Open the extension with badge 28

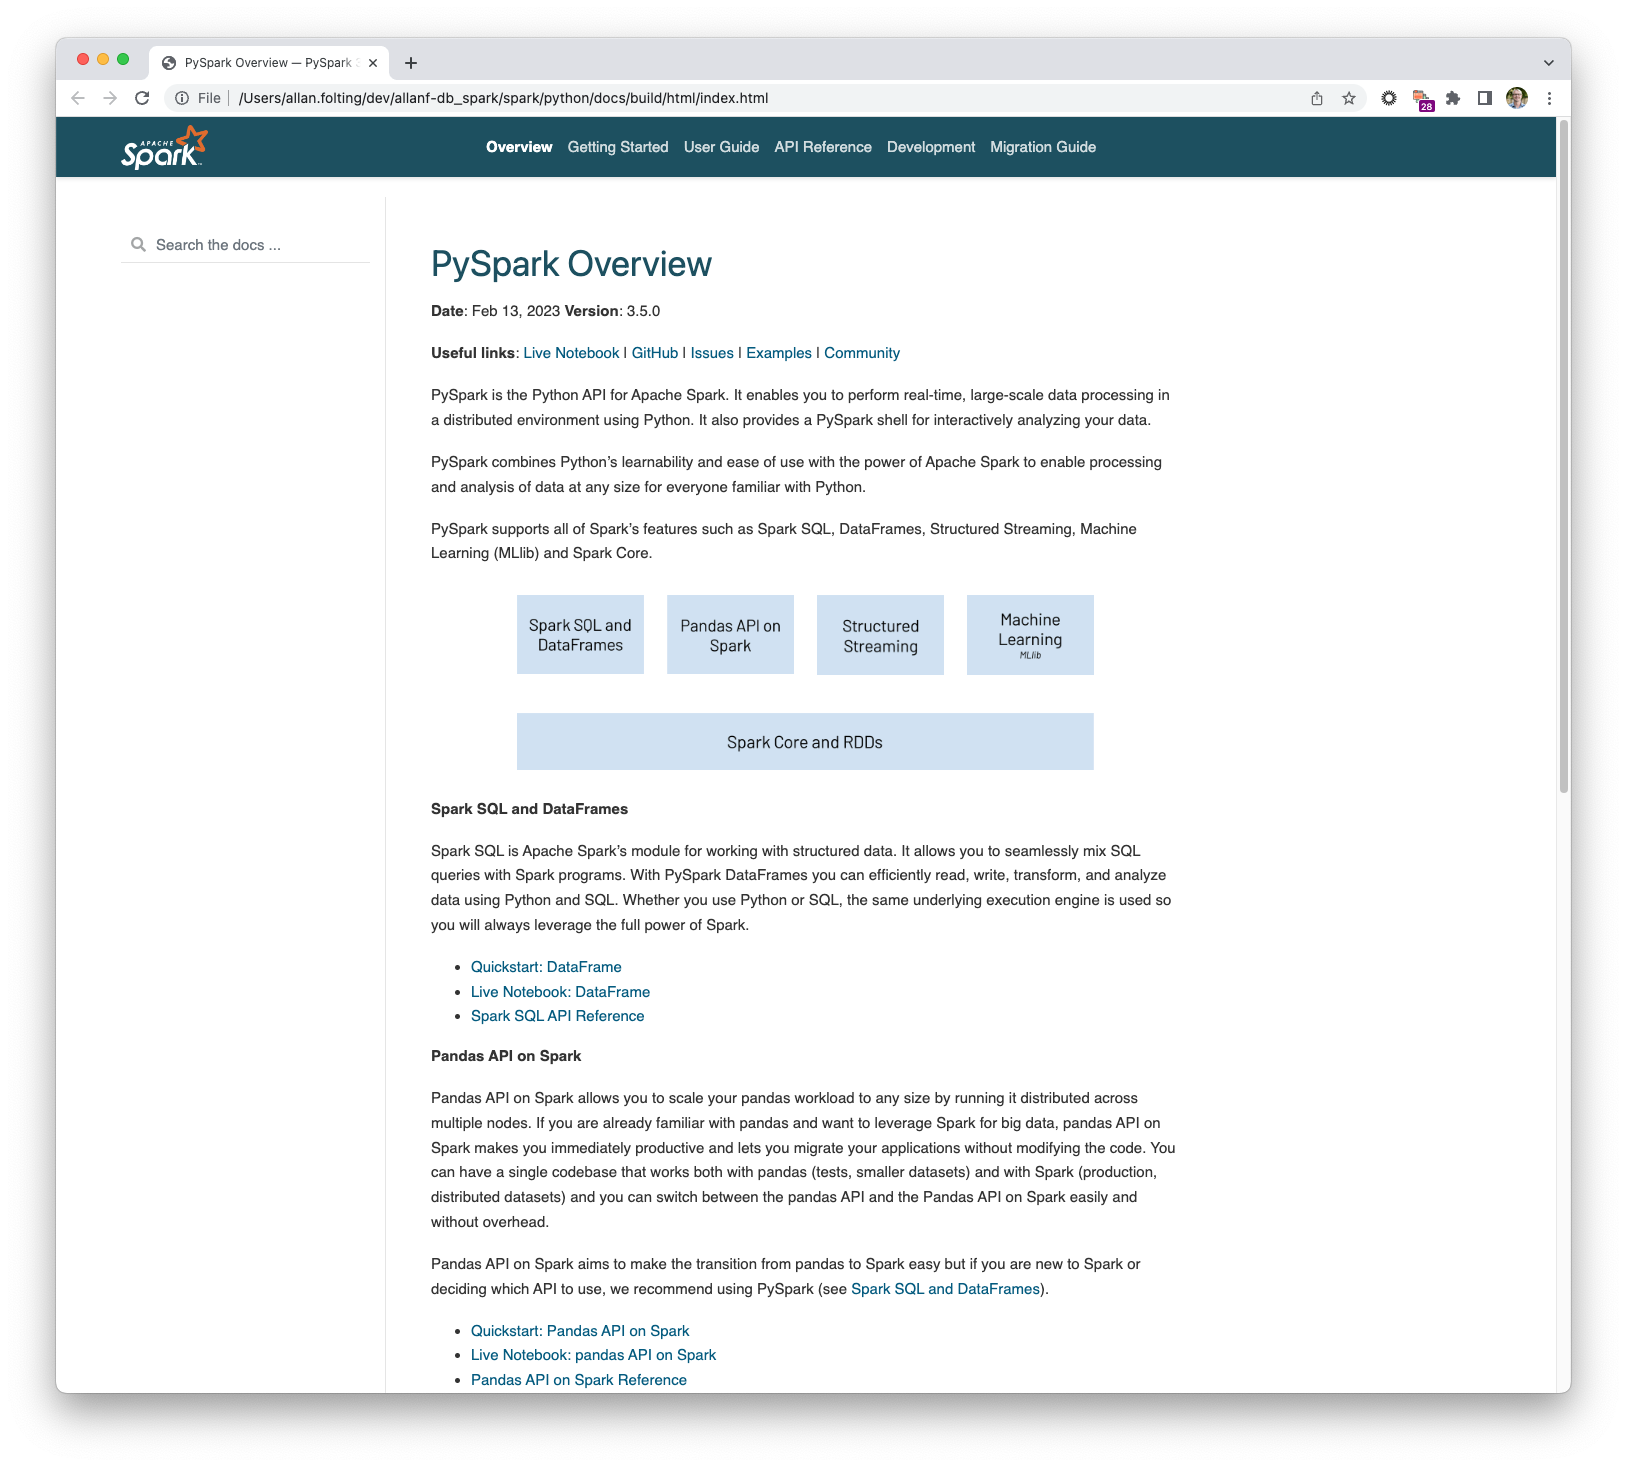1422,99
